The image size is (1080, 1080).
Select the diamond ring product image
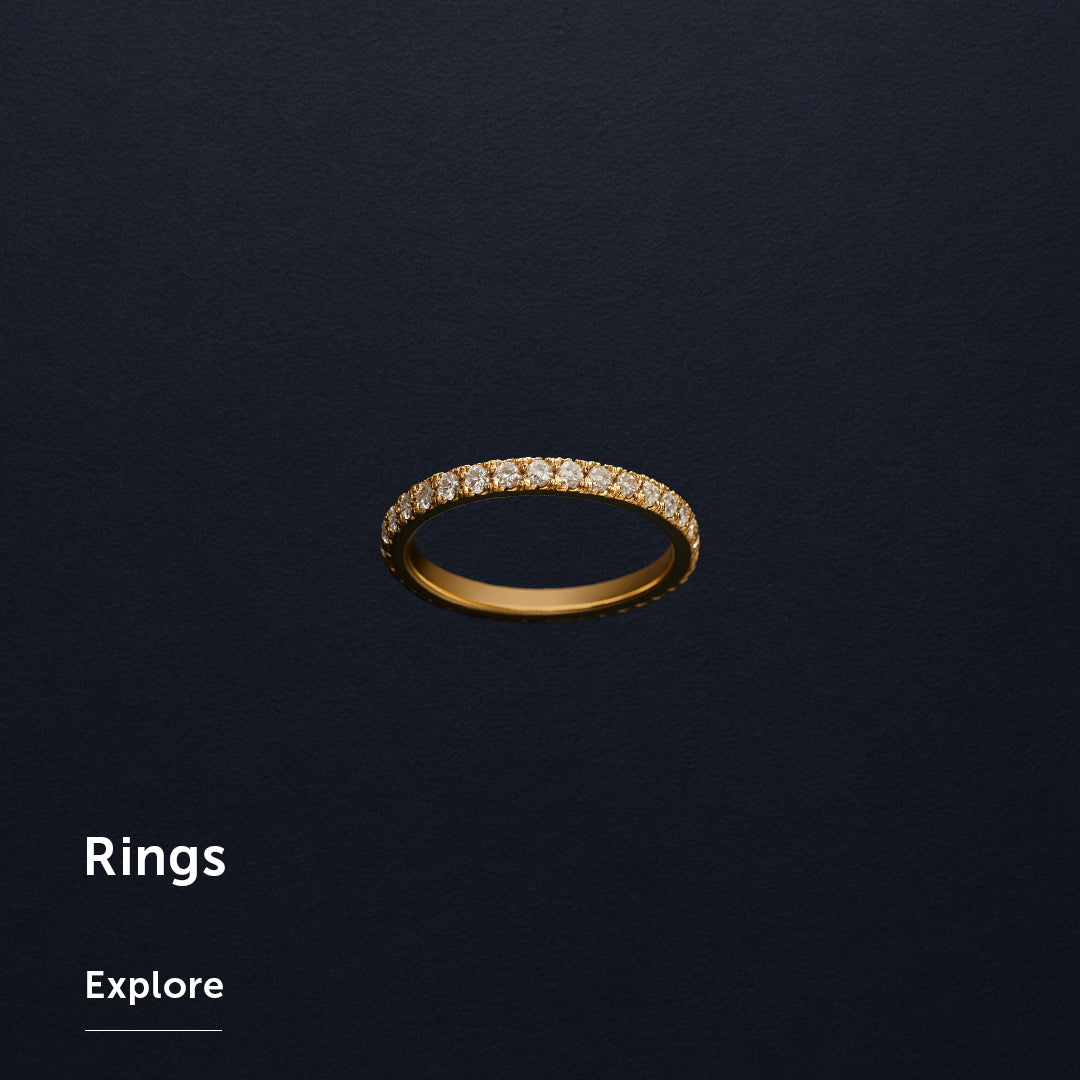point(540,539)
